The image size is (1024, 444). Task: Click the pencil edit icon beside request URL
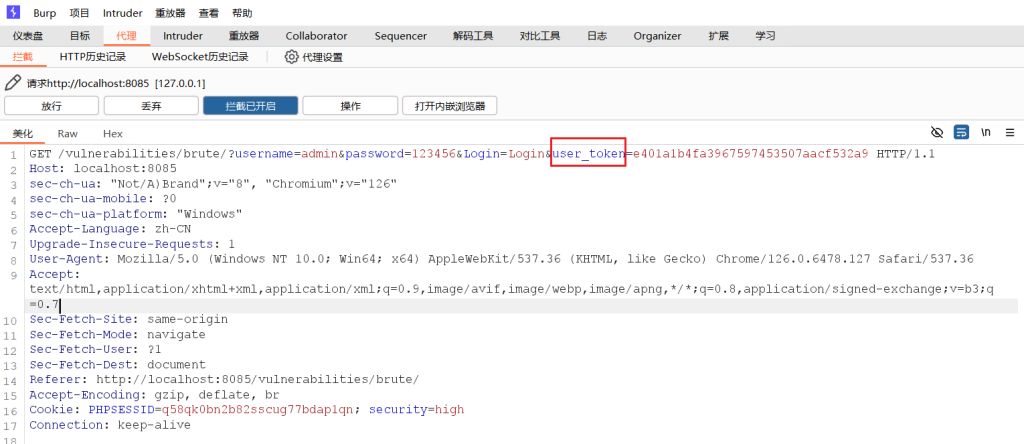tap(13, 84)
